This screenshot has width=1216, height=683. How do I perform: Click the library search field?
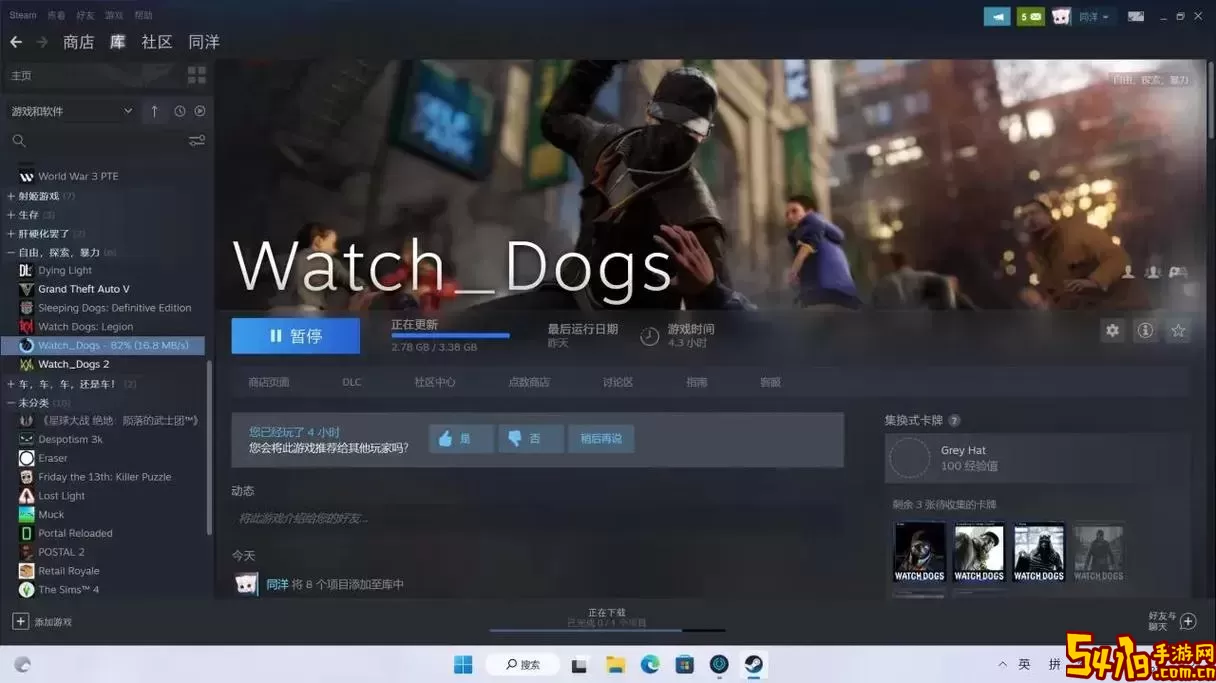click(x=97, y=141)
